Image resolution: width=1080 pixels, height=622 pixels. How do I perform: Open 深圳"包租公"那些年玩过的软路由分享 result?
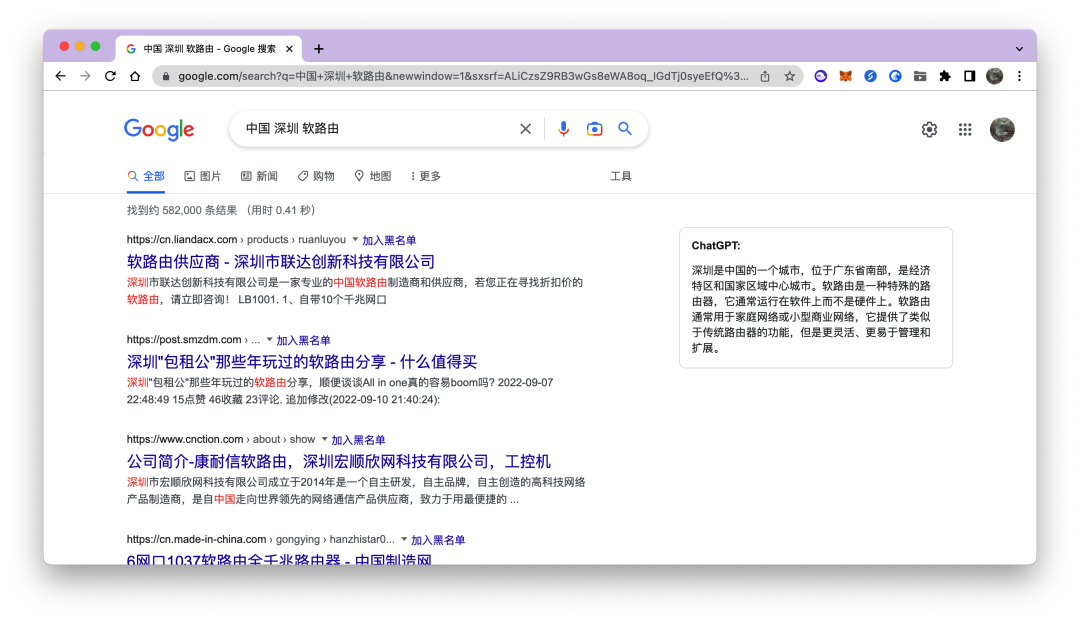pyautogui.click(x=302, y=362)
